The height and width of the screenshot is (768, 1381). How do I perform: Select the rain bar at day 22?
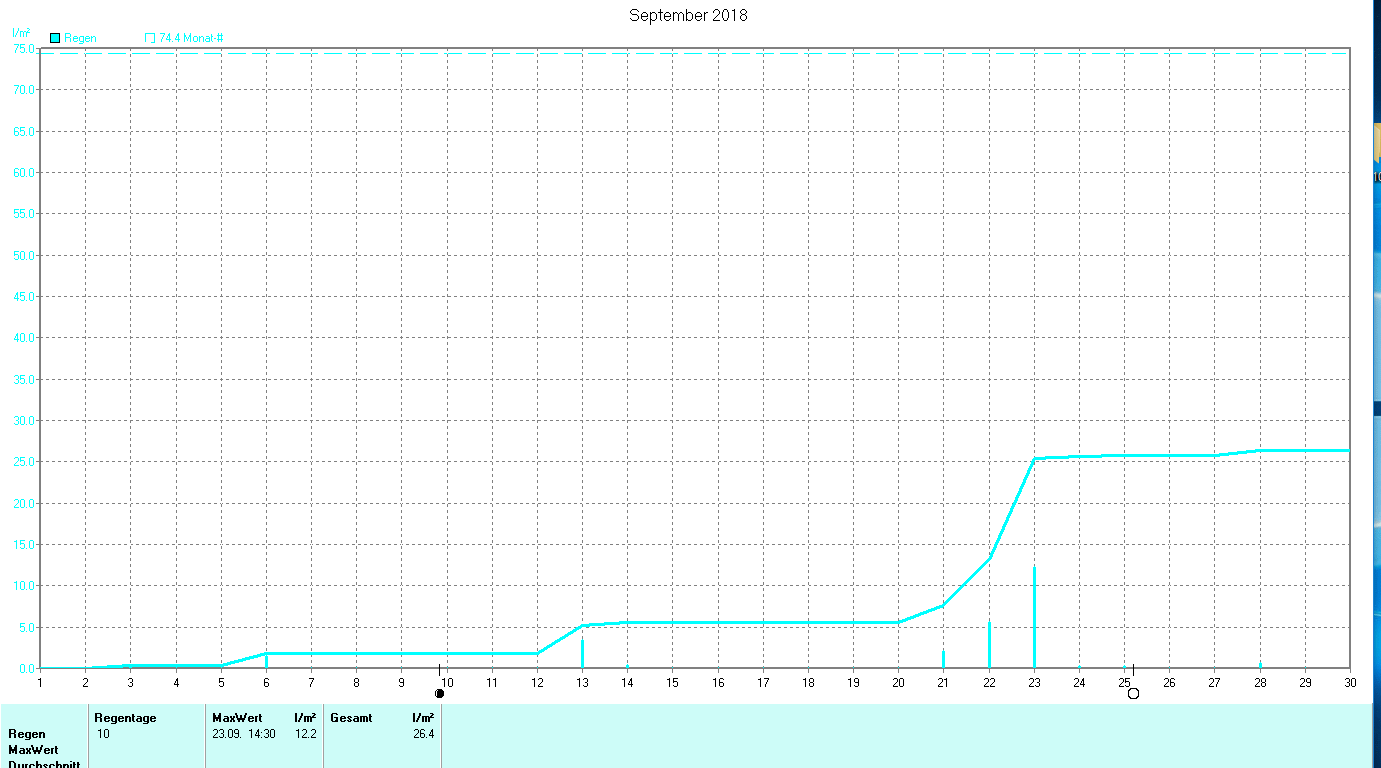point(989,645)
